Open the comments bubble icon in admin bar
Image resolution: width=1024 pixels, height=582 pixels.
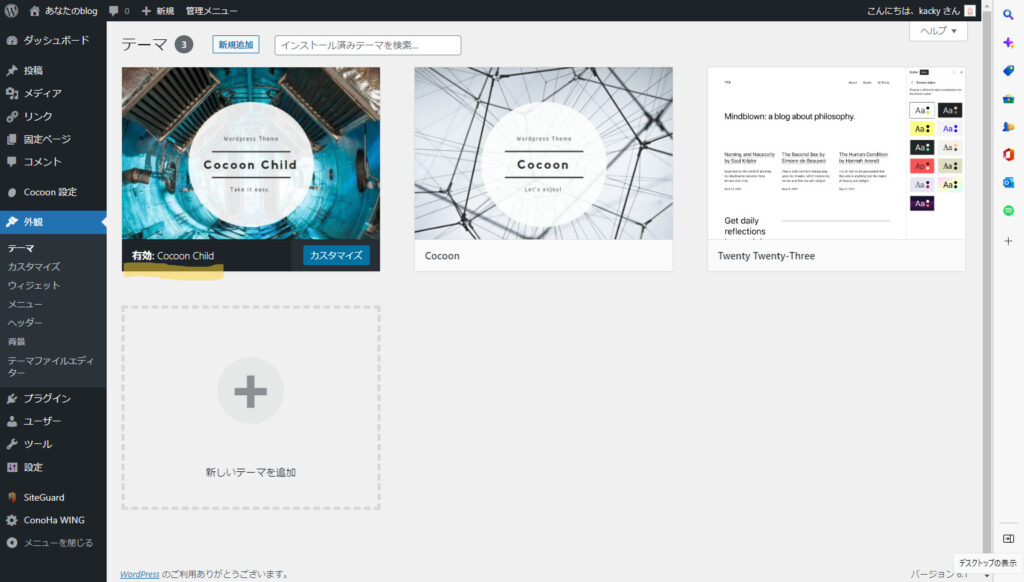114,10
